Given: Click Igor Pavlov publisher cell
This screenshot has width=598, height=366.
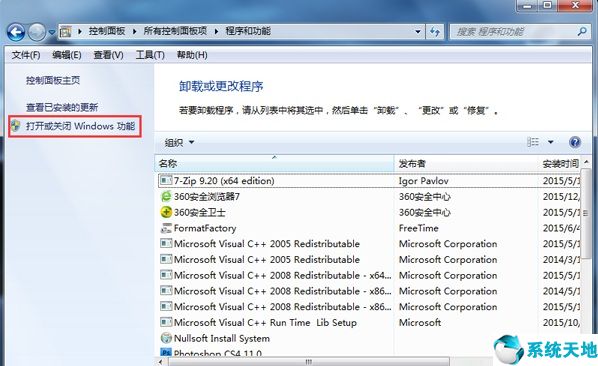Looking at the screenshot, I should click(424, 181).
